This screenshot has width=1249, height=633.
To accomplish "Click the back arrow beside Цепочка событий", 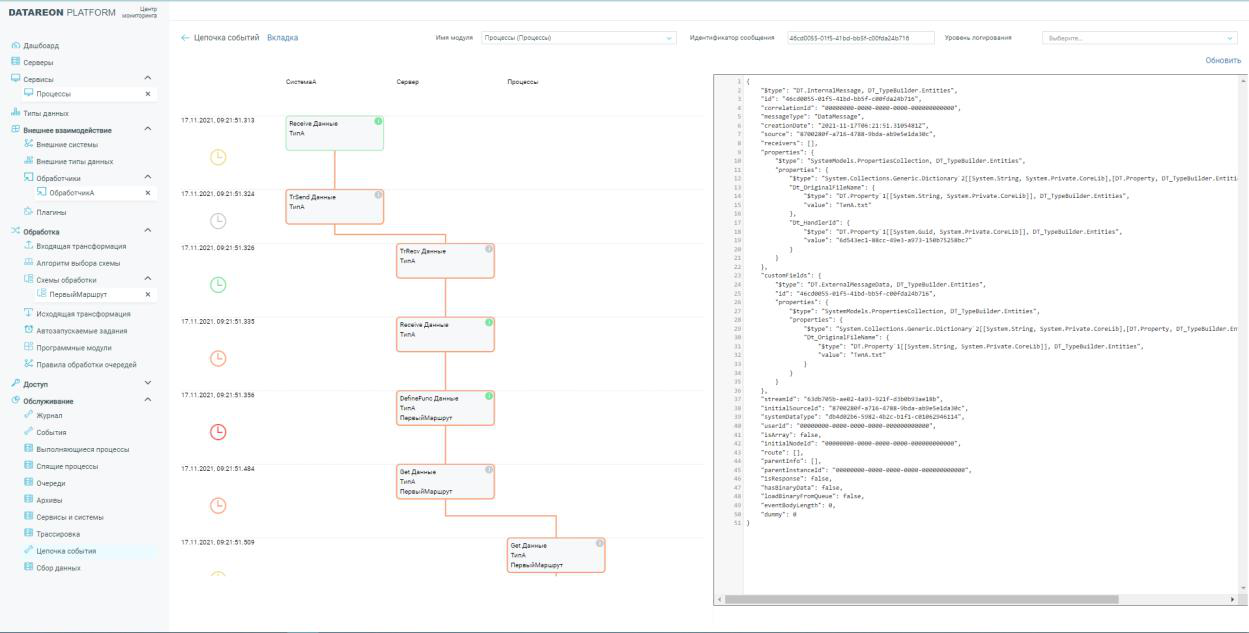I will click(x=185, y=38).
